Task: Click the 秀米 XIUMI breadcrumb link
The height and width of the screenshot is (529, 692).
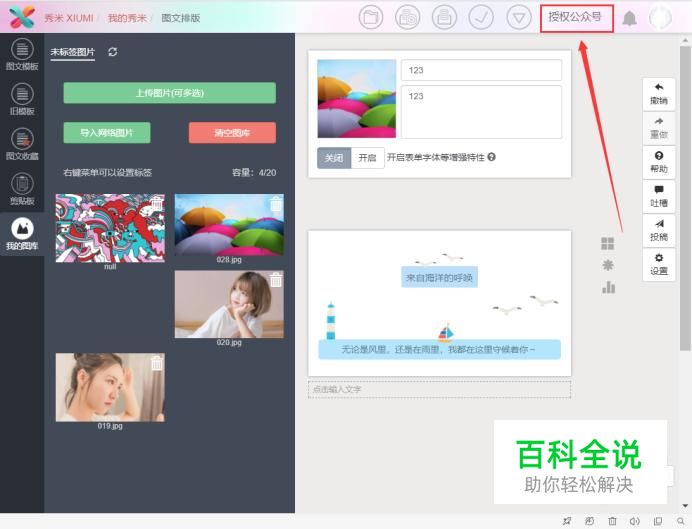Action: pos(69,18)
